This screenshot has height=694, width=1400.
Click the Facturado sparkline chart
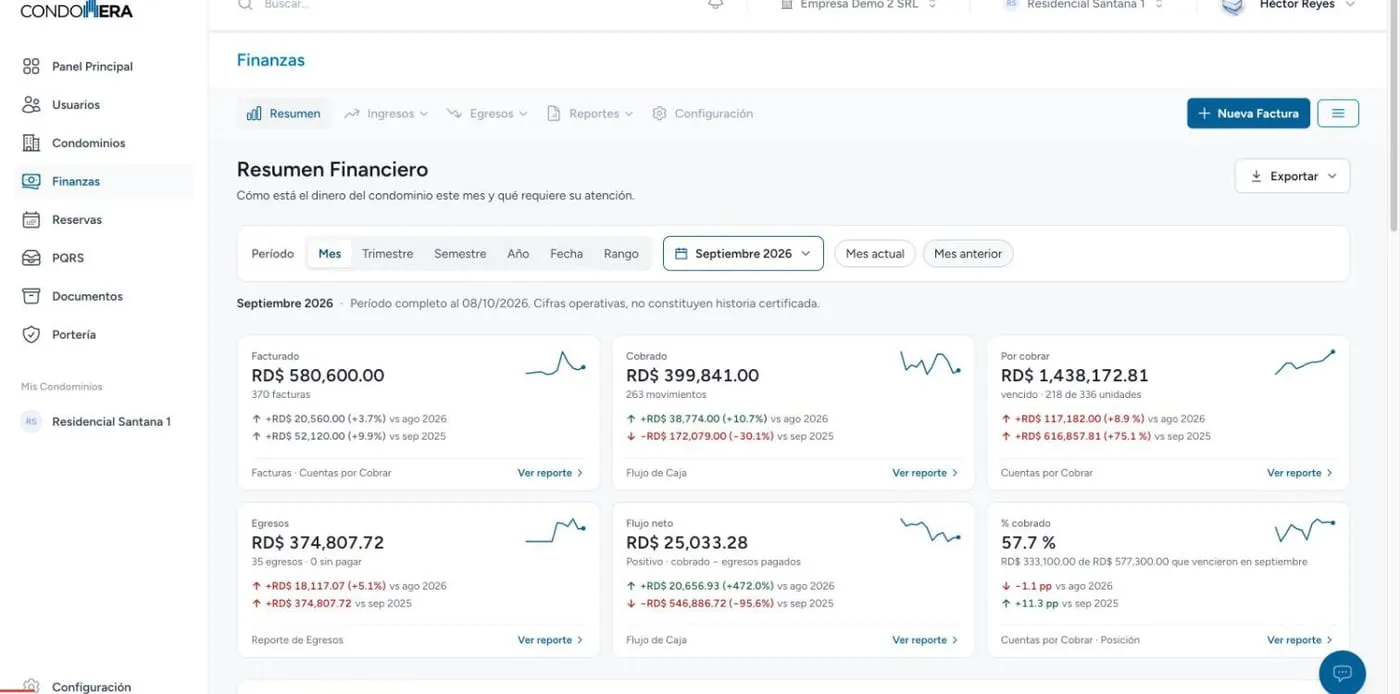point(556,365)
